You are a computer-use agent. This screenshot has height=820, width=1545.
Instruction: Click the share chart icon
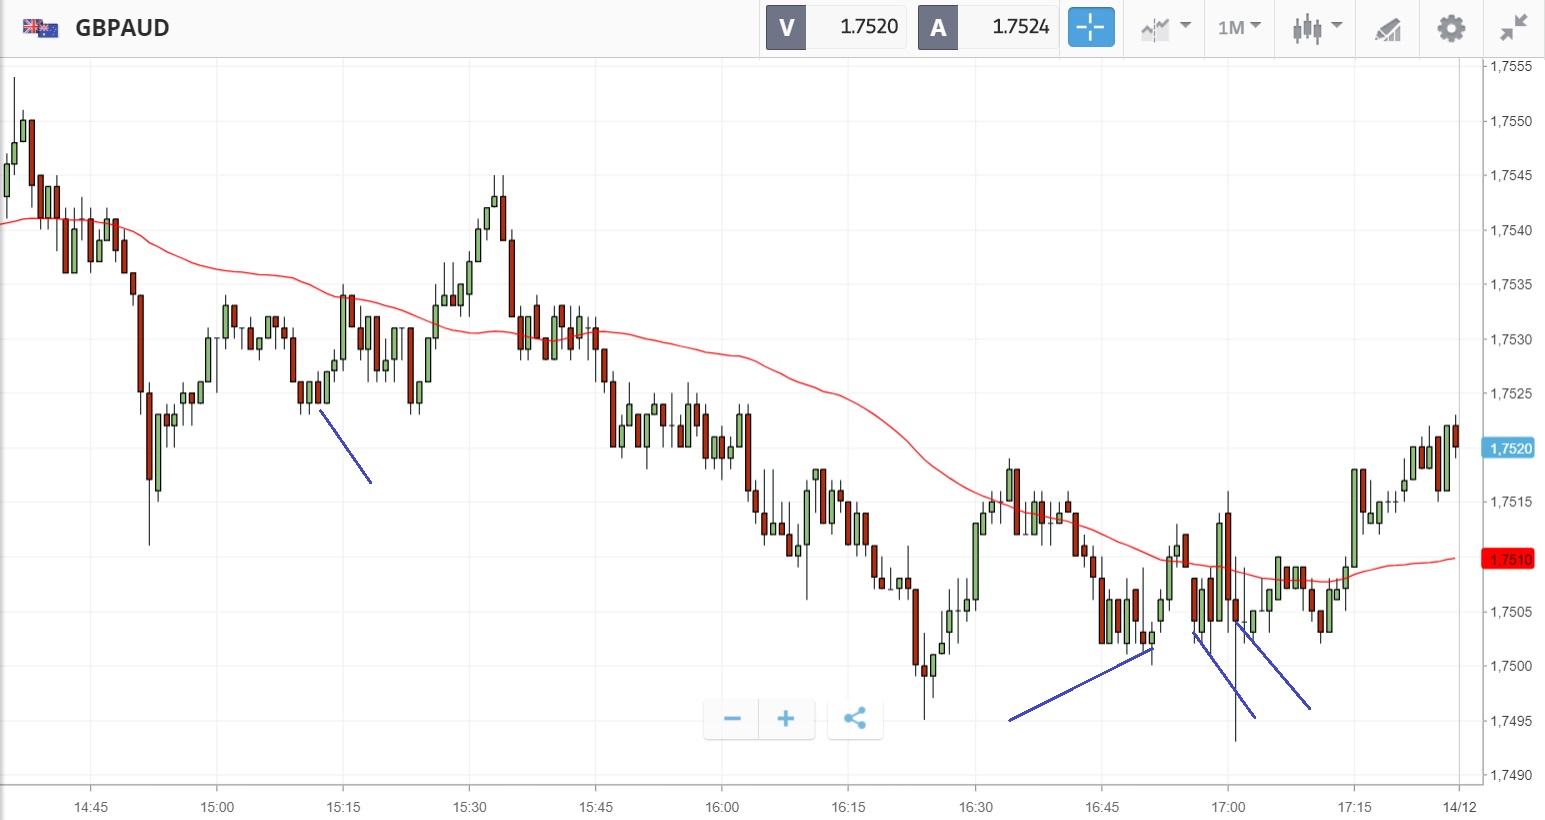tap(855, 718)
